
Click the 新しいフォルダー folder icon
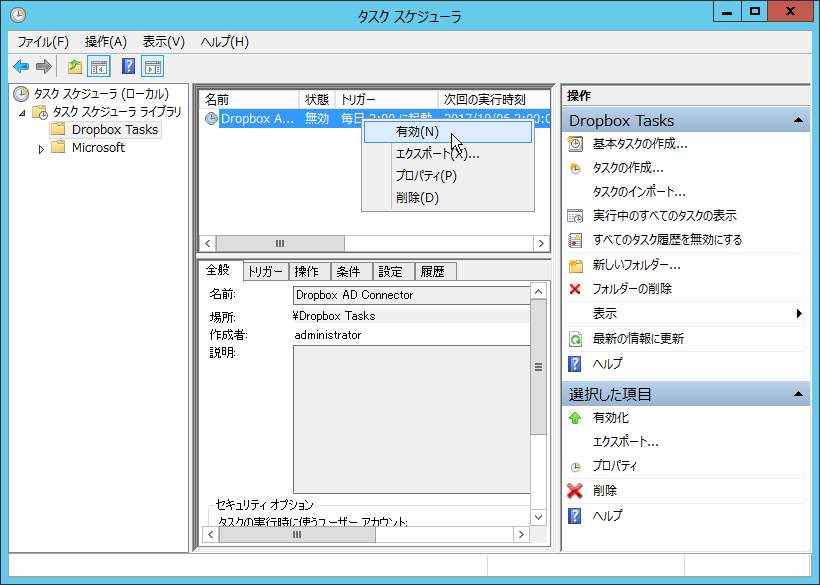(x=576, y=266)
